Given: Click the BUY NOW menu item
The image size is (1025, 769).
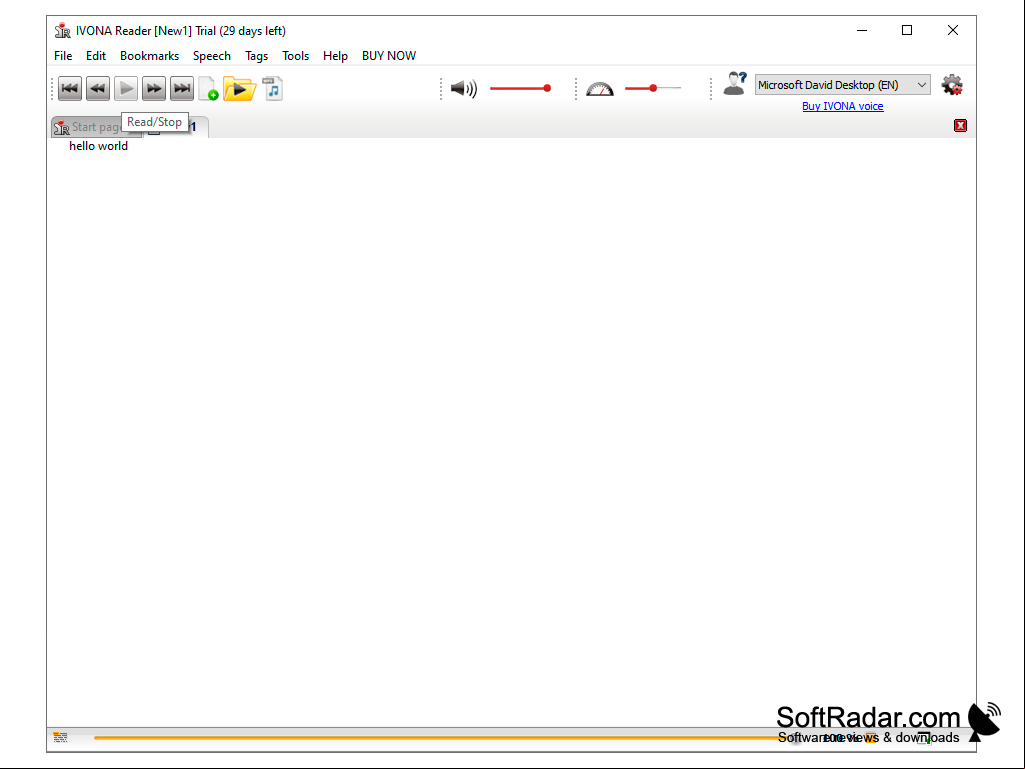Looking at the screenshot, I should tap(389, 56).
